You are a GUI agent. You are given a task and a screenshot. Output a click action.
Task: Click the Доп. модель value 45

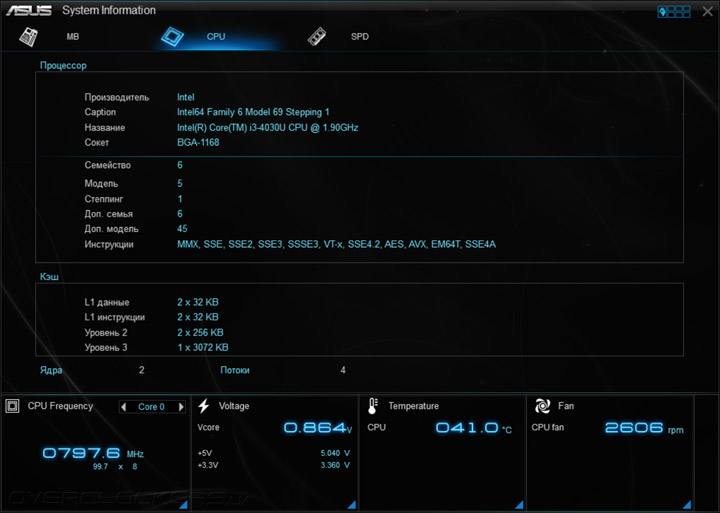click(182, 229)
